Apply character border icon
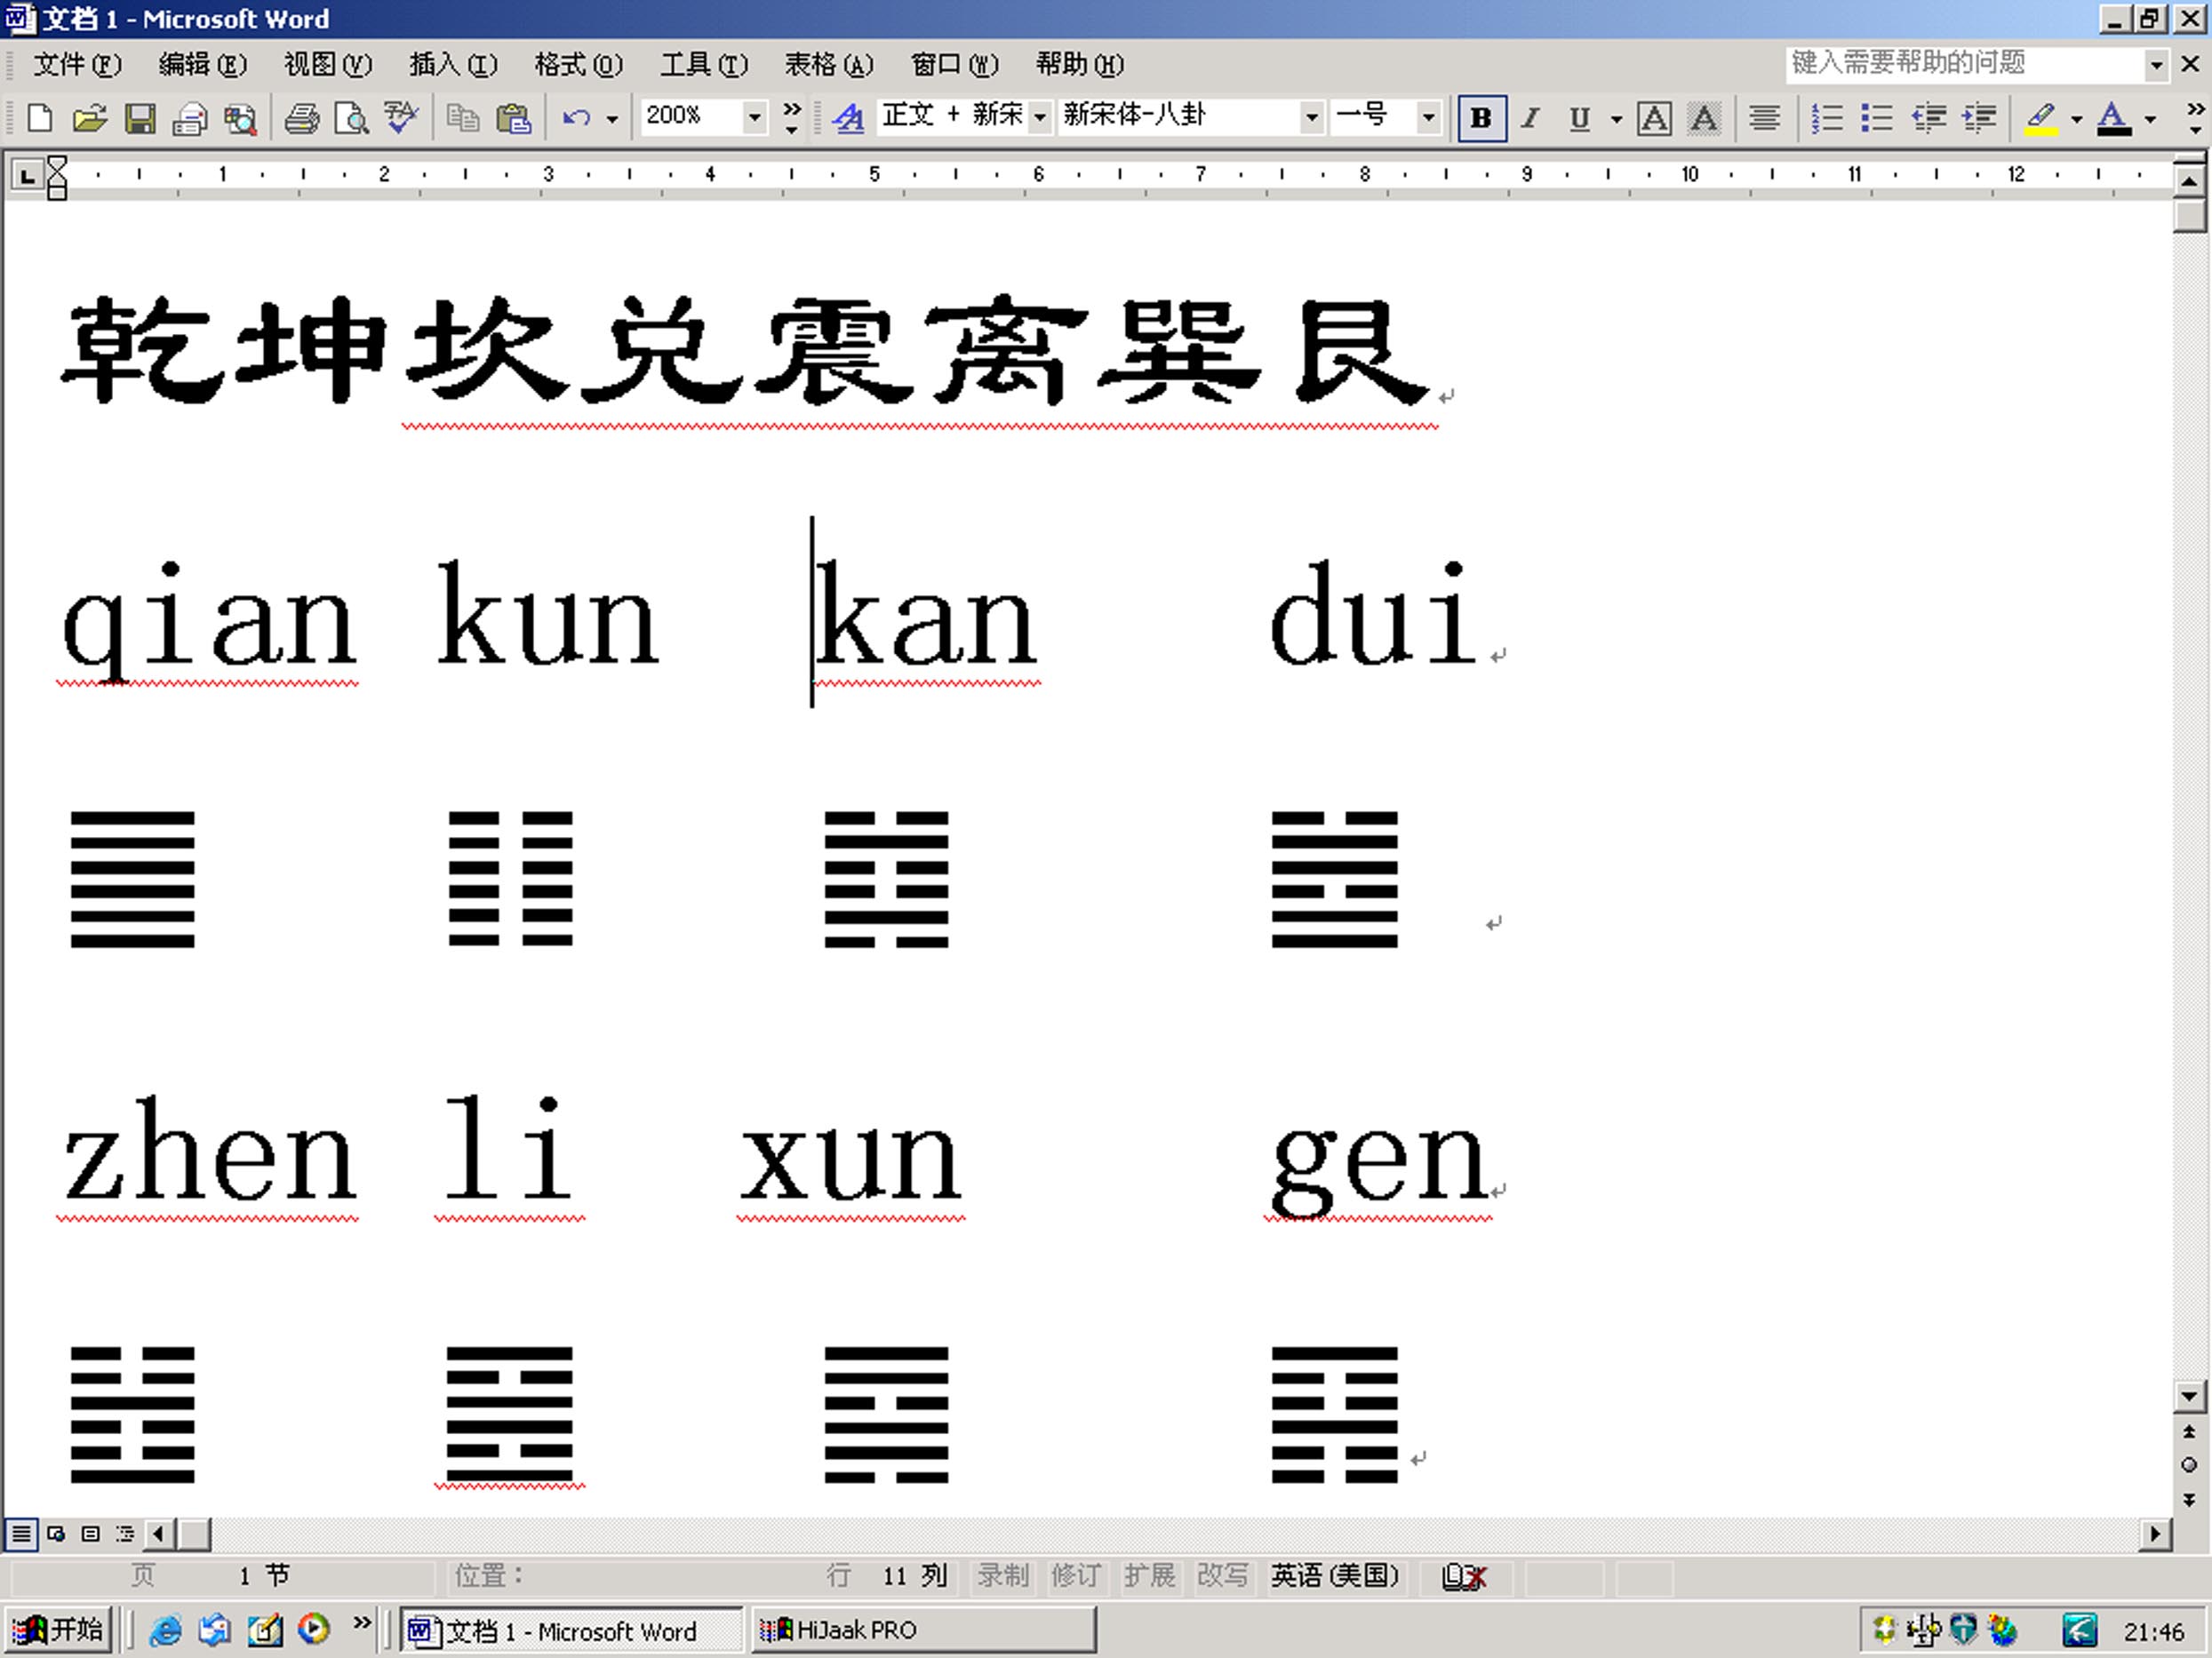This screenshot has width=2212, height=1658. click(1654, 119)
